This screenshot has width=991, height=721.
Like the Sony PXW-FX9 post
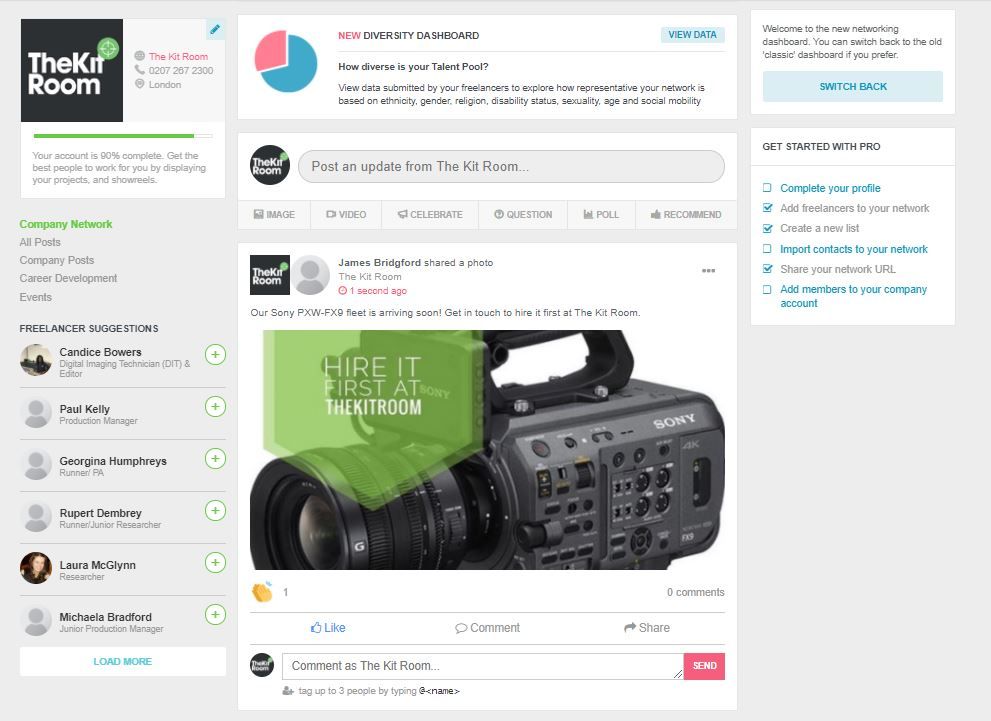(x=328, y=627)
